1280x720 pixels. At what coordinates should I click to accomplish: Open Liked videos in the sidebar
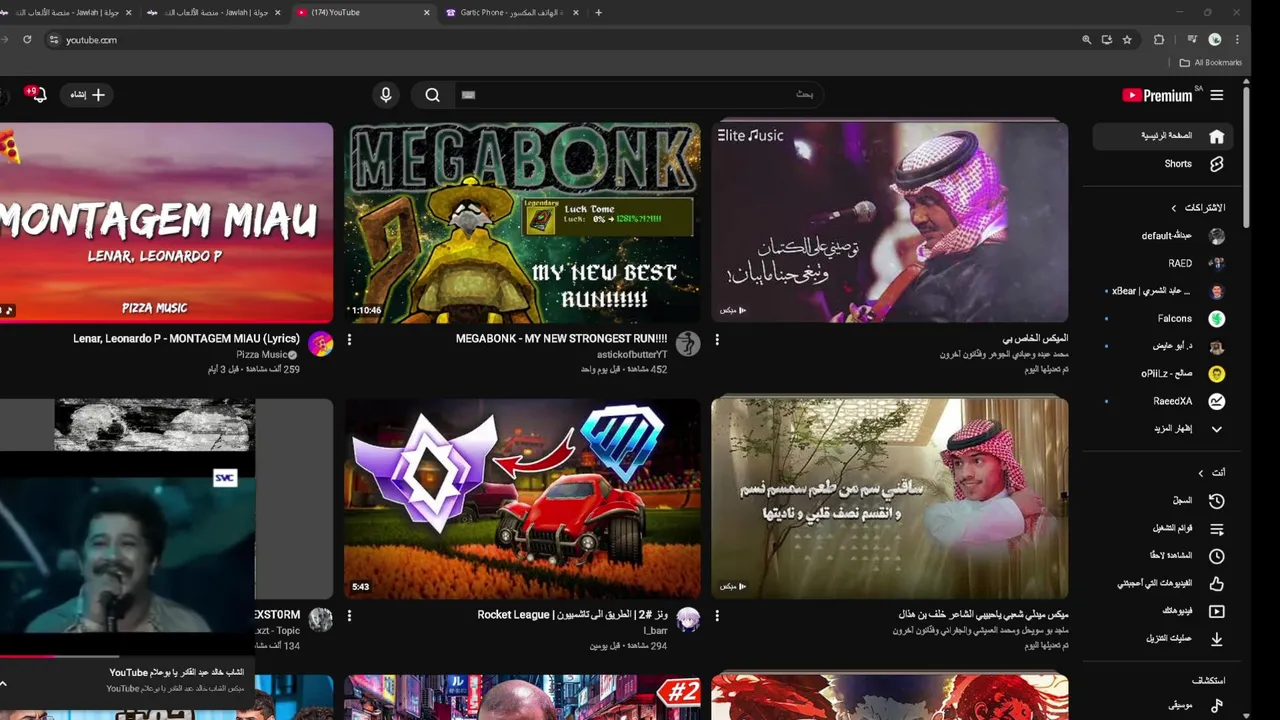click(1162, 583)
